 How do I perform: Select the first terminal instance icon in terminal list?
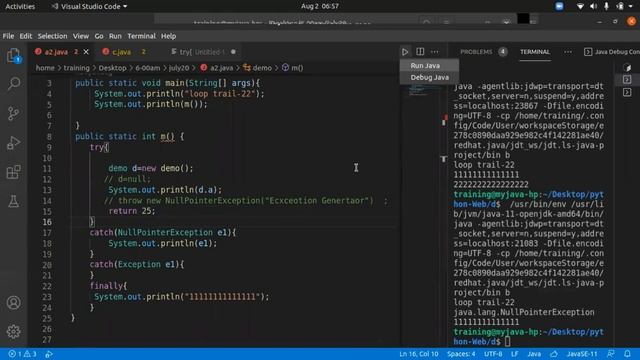[x=627, y=67]
